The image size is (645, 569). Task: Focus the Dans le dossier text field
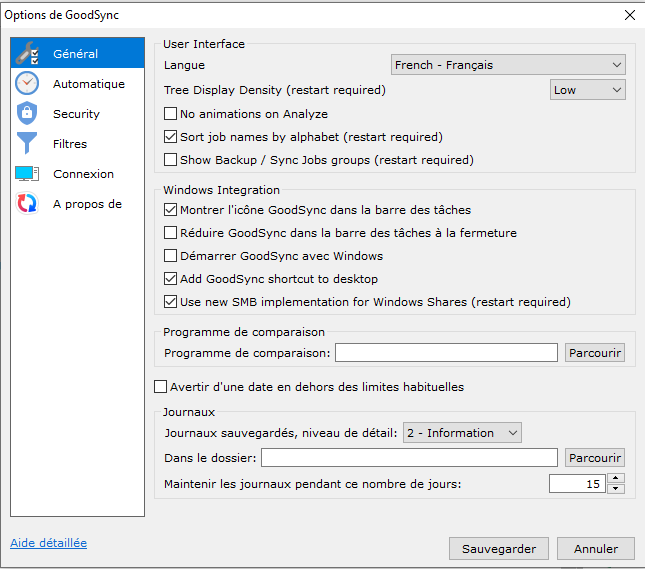[409, 458]
